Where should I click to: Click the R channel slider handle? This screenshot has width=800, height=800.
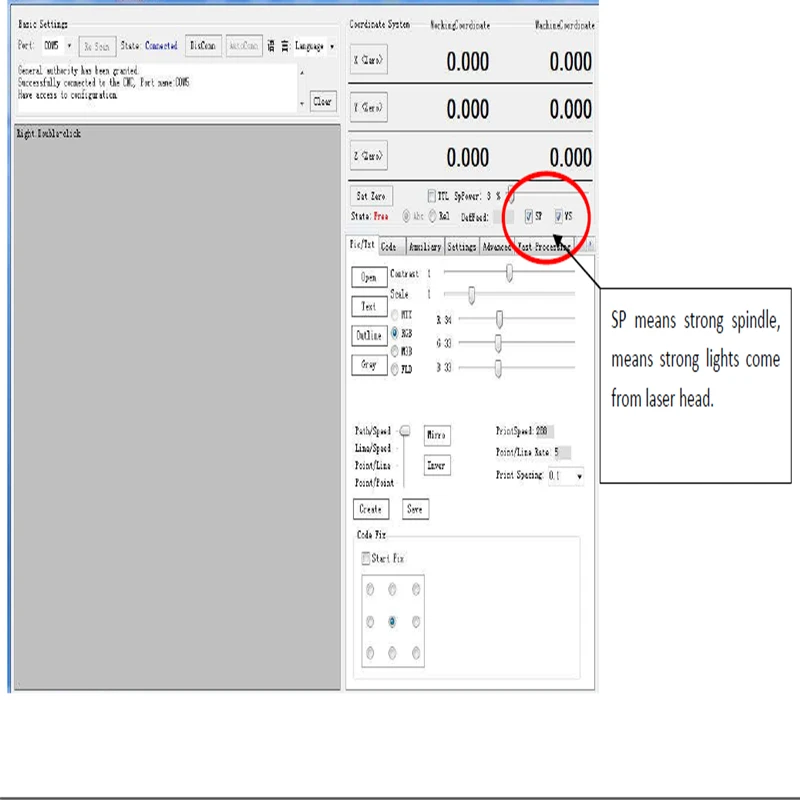pos(499,319)
